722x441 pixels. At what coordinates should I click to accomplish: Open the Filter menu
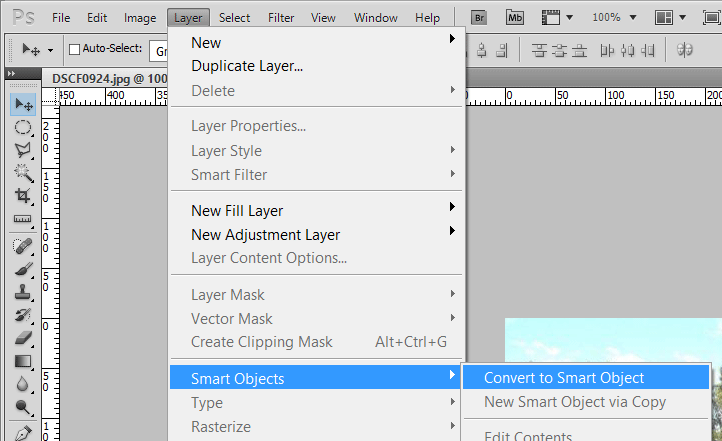(281, 18)
